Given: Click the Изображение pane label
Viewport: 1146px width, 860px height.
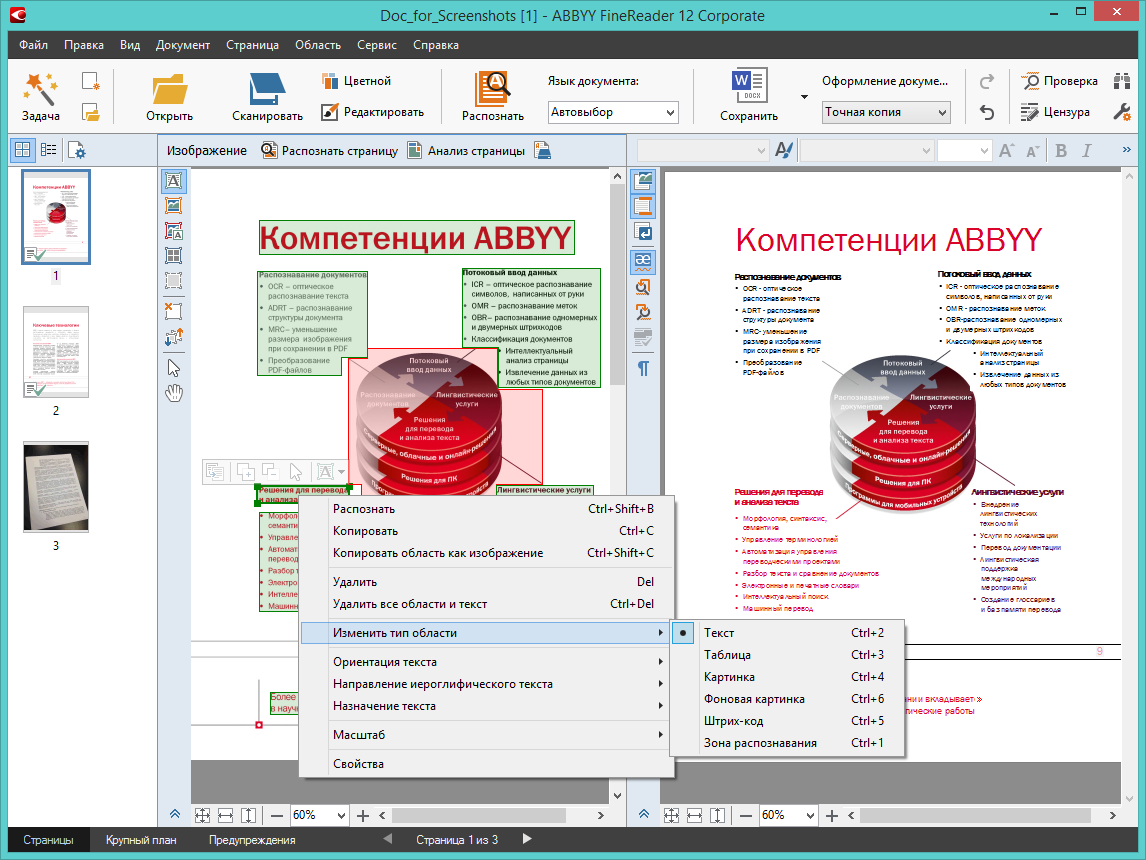Looking at the screenshot, I should click(x=207, y=151).
